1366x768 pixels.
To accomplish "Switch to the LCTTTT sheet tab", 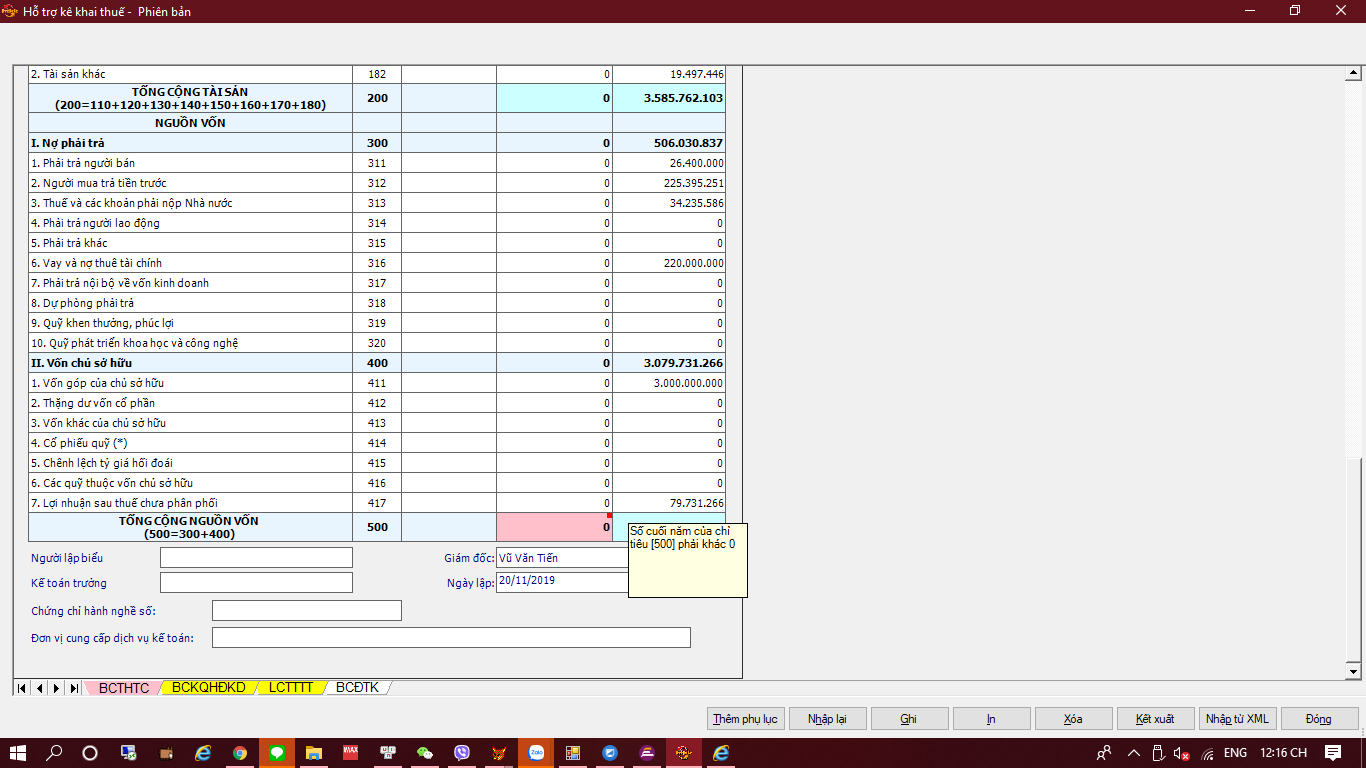I will [x=291, y=688].
